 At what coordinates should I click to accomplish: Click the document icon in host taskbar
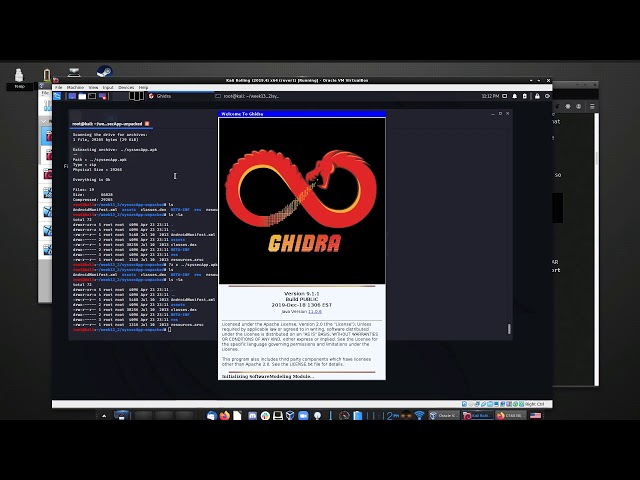[x=237, y=416]
